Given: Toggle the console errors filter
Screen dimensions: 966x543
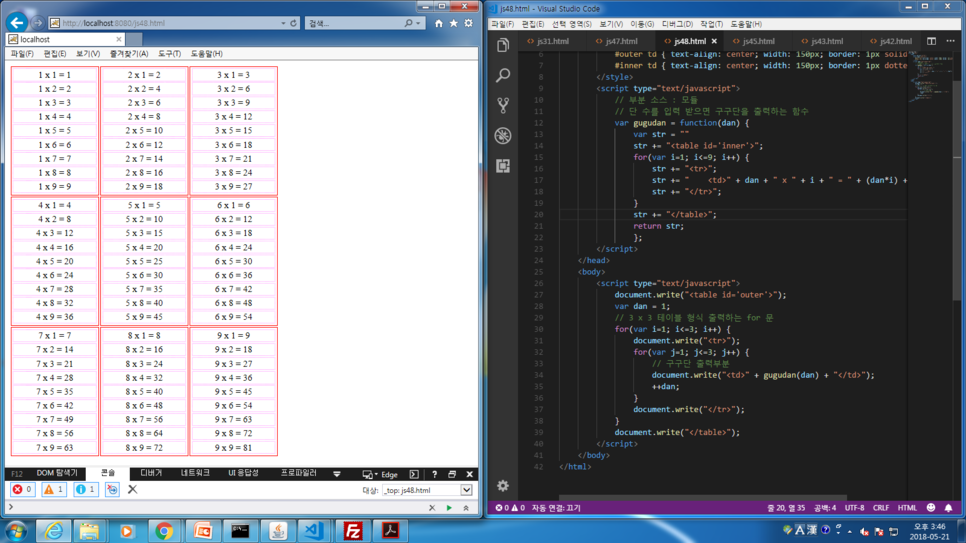Looking at the screenshot, I should (22, 489).
